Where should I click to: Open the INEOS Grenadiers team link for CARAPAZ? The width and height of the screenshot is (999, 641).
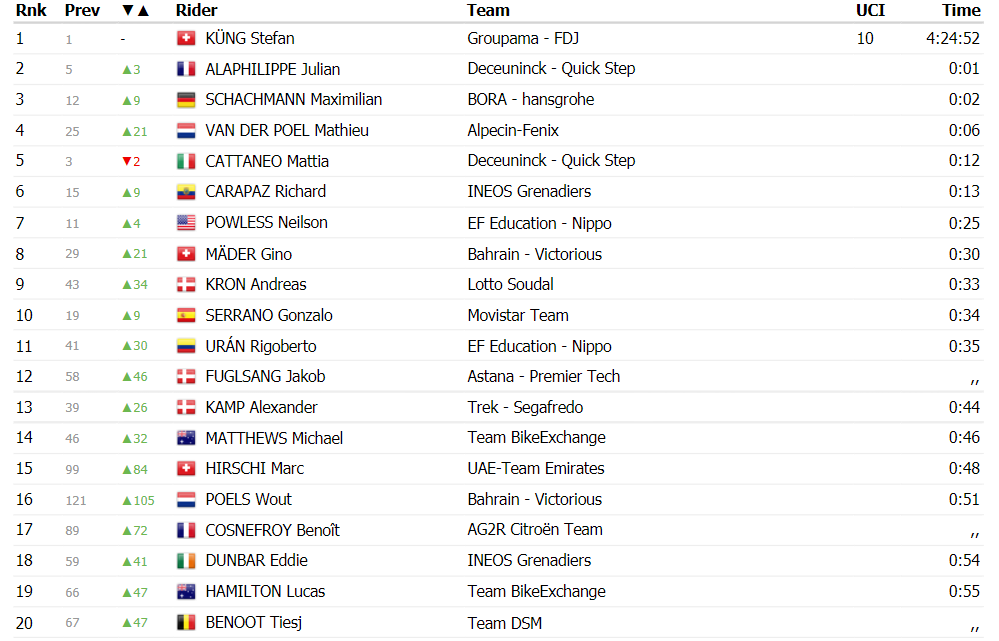pos(529,192)
